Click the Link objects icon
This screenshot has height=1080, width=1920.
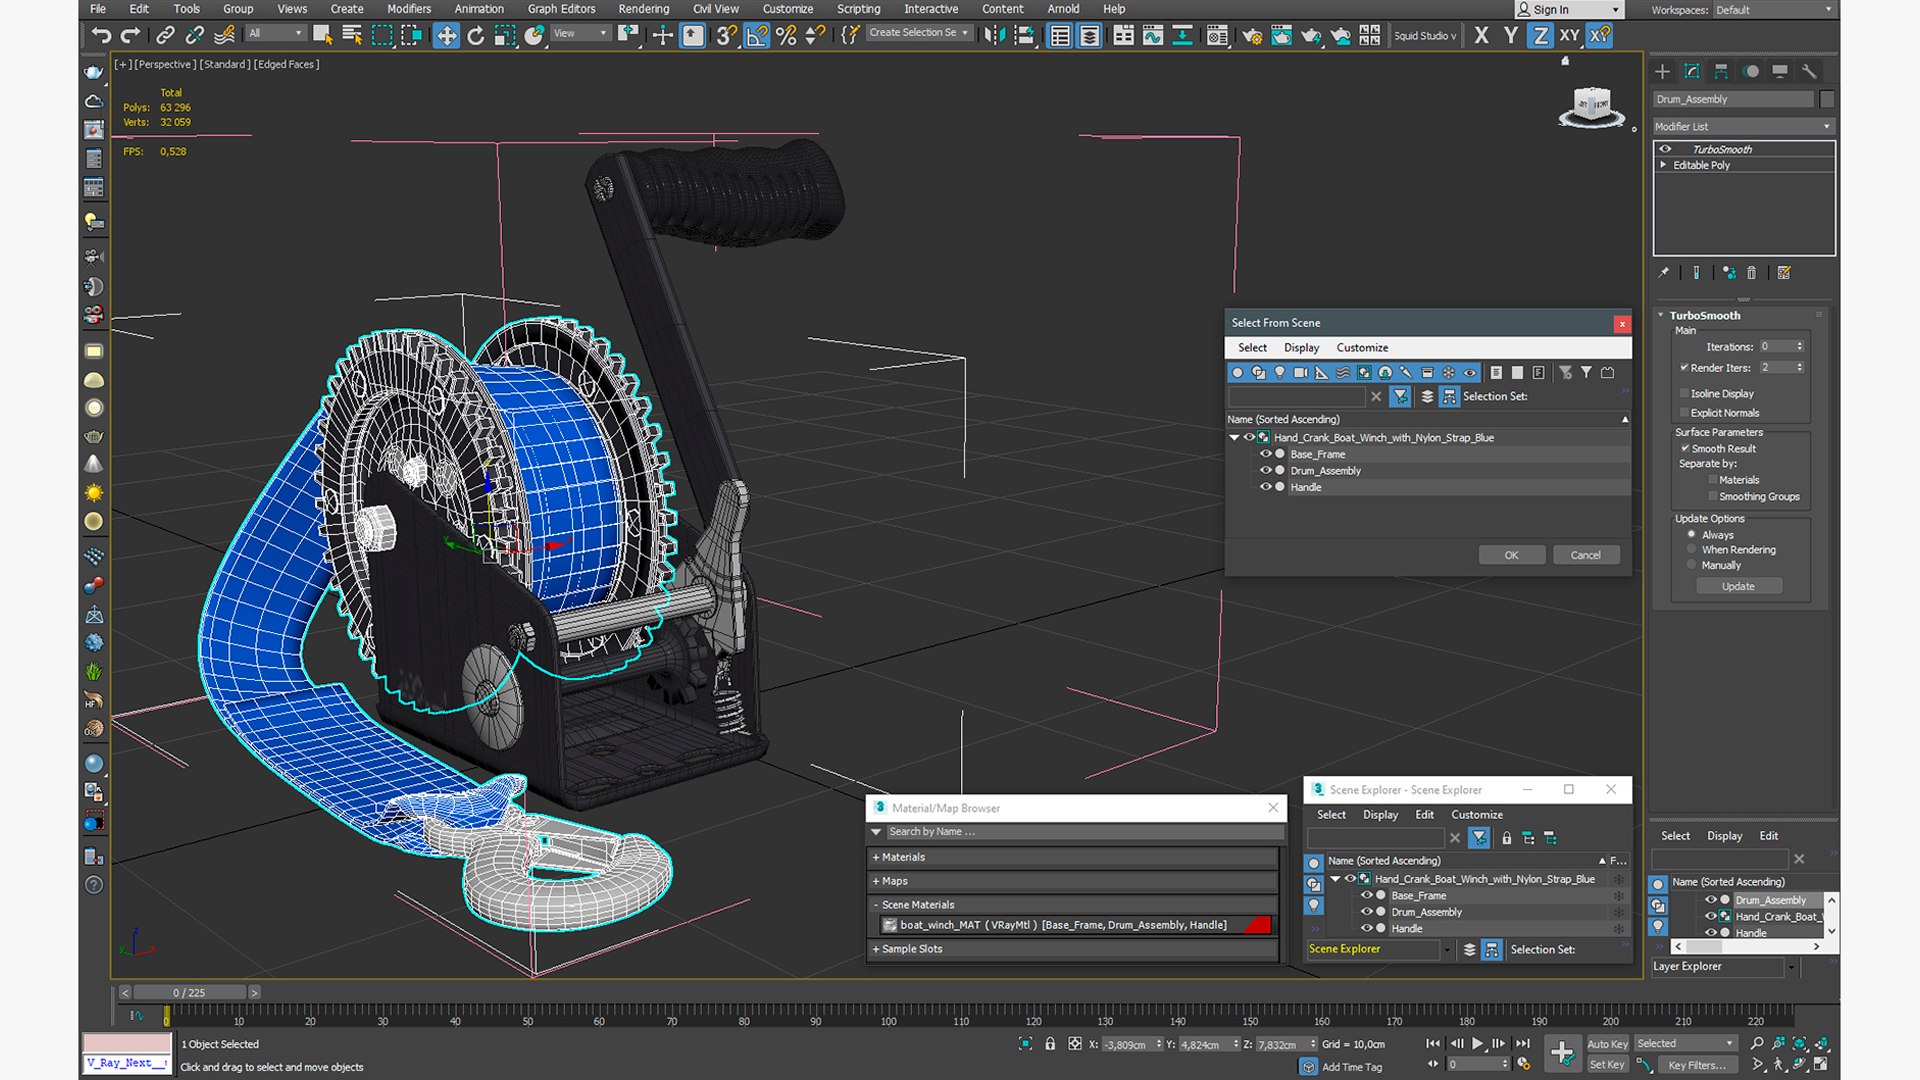click(165, 36)
